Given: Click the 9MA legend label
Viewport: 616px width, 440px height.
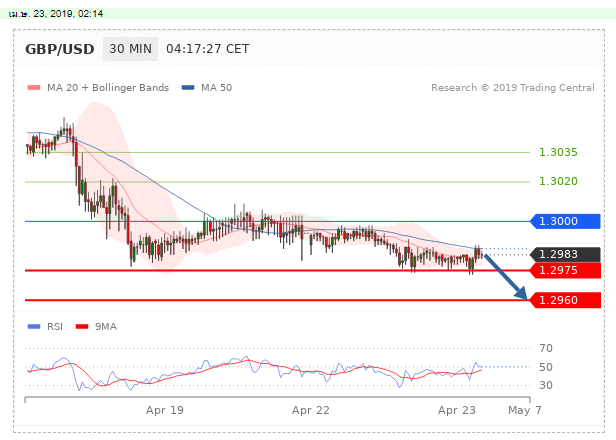Looking at the screenshot, I should click(106, 326).
